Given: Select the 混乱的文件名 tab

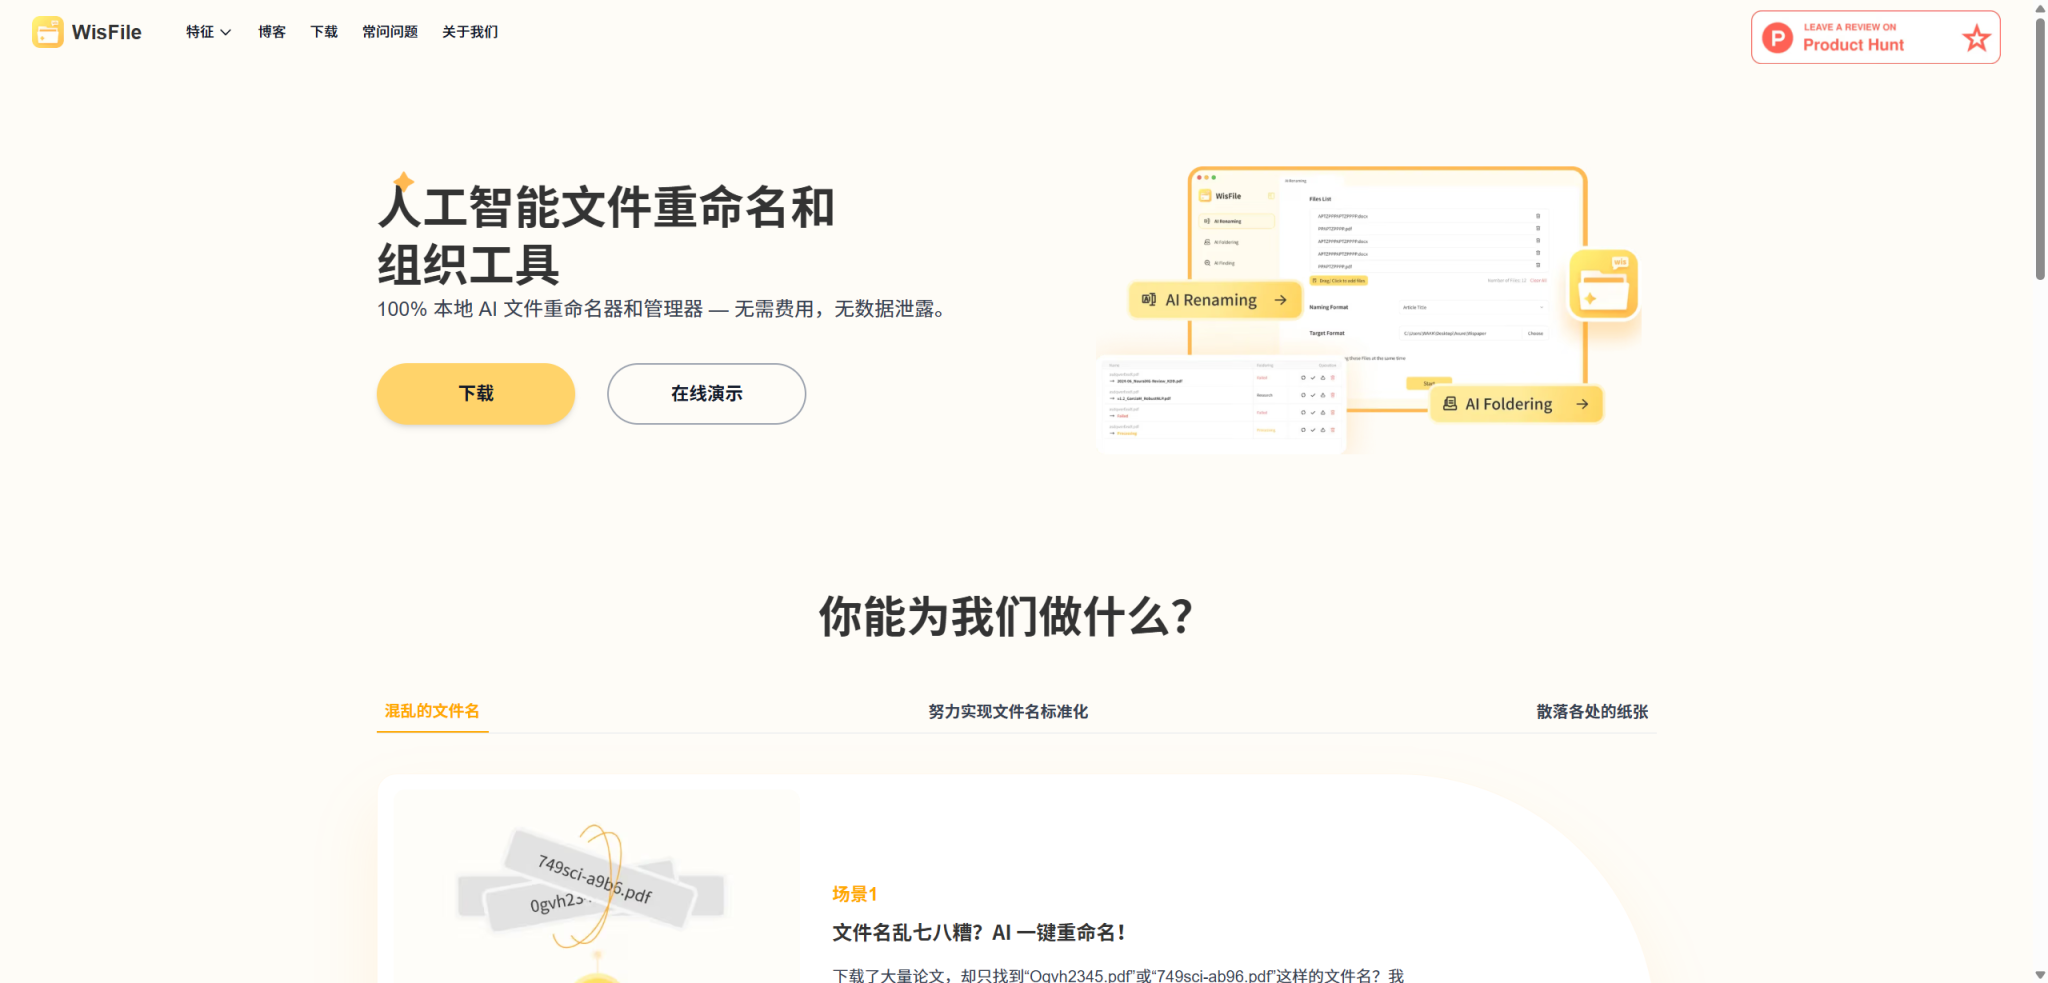Looking at the screenshot, I should [x=432, y=711].
